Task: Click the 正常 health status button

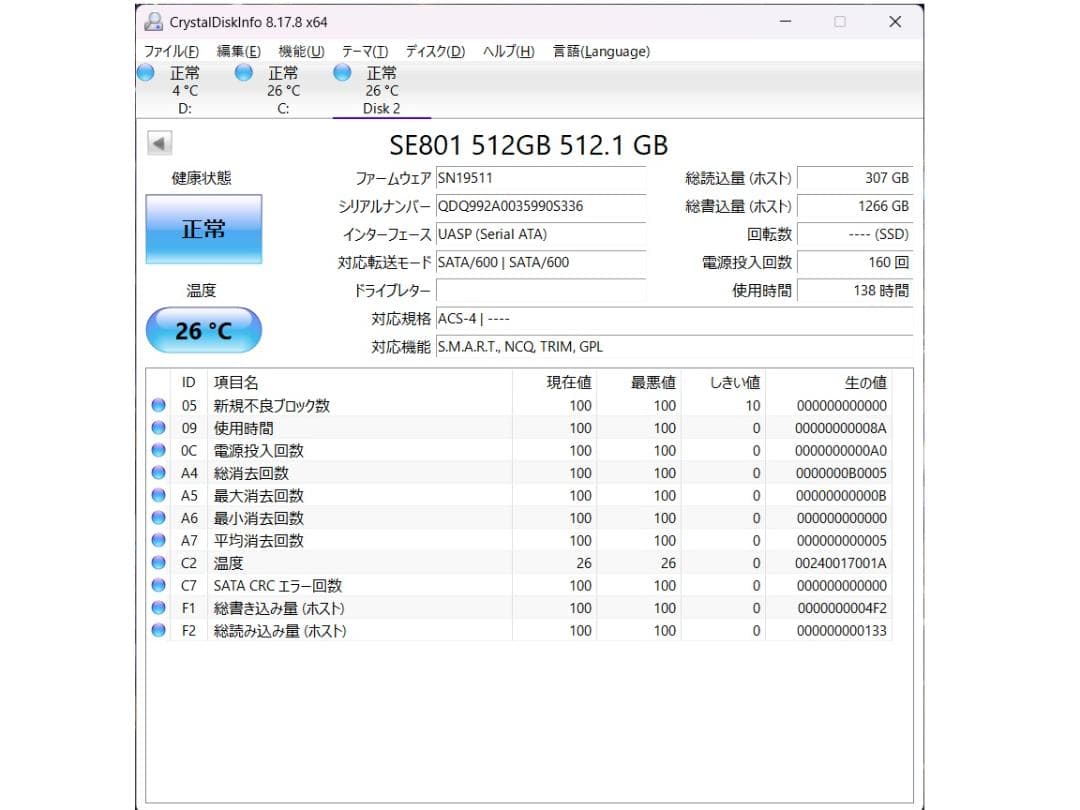Action: [x=204, y=229]
